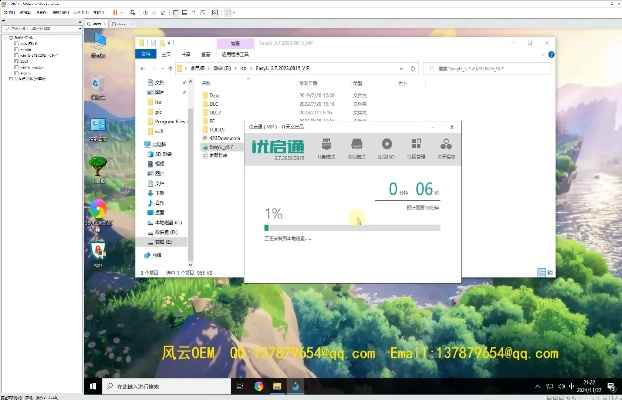This screenshot has height=400, width=622.
Task: Click the green 优启通 logo
Action: tap(278, 146)
